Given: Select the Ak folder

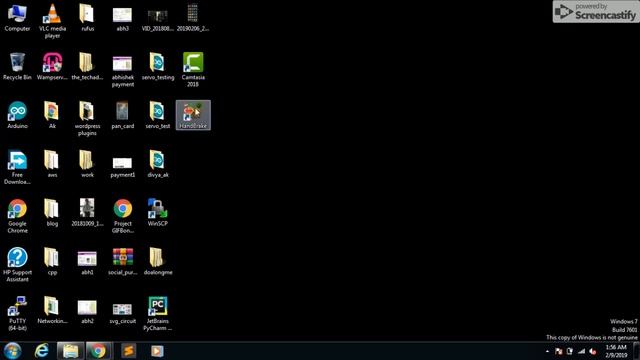Looking at the screenshot, I should [52, 115].
